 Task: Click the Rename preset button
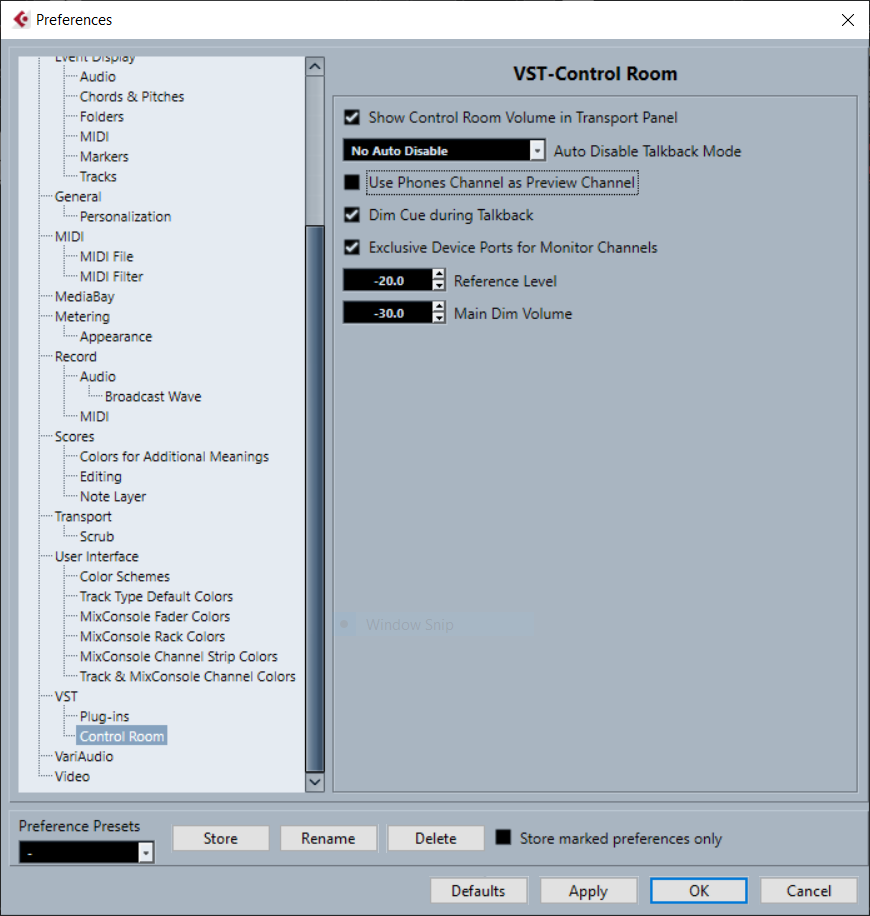328,838
